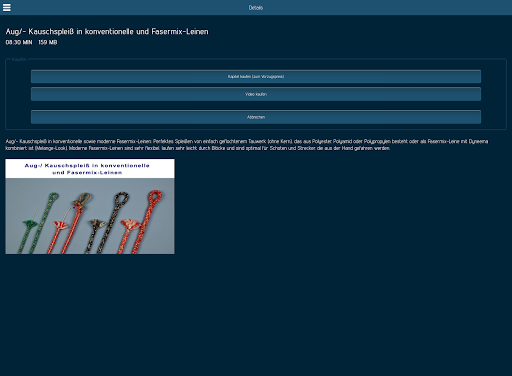Click the green rope in the thumbnail

point(42,223)
